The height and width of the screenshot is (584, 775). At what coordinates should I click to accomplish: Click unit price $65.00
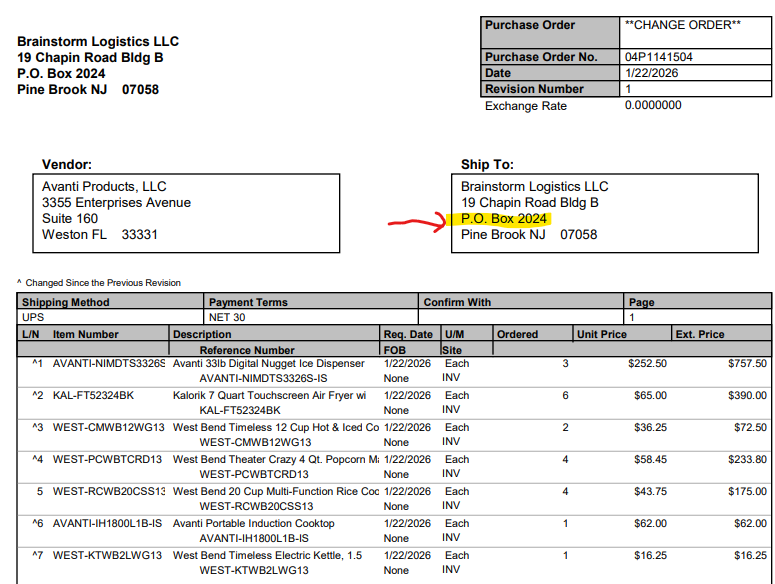[650, 396]
